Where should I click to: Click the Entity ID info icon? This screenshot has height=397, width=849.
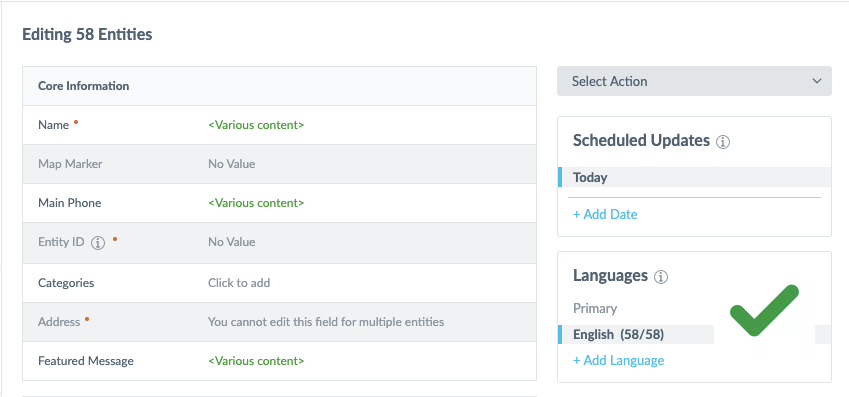pyautogui.click(x=97, y=243)
